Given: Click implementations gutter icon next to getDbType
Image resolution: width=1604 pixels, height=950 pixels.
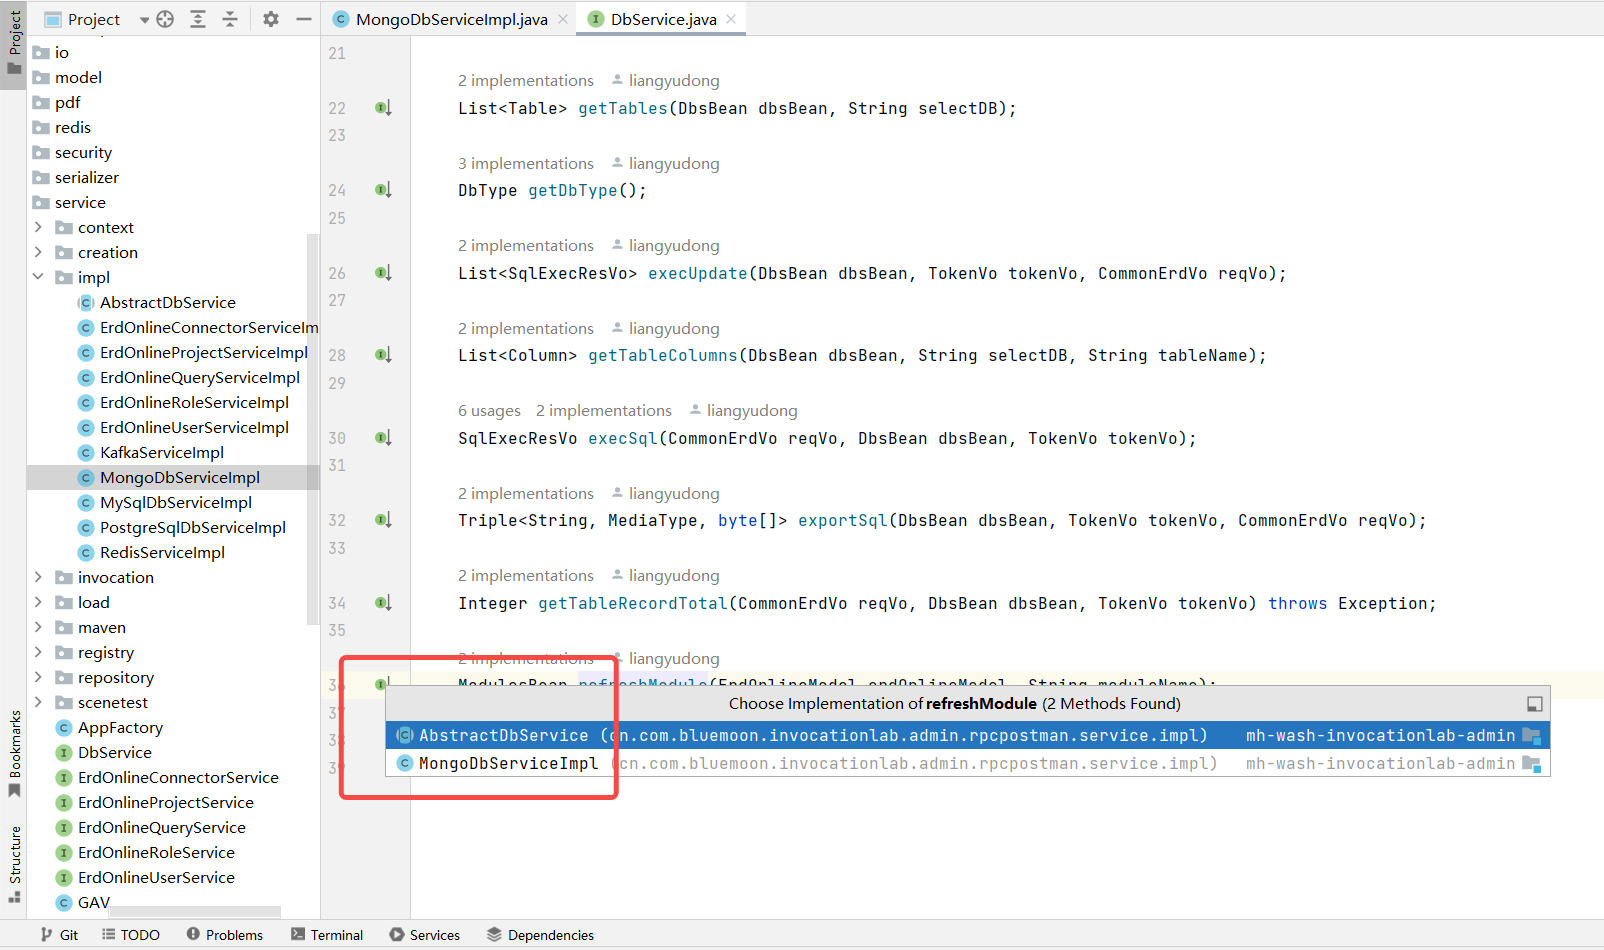Looking at the screenshot, I should 383,189.
